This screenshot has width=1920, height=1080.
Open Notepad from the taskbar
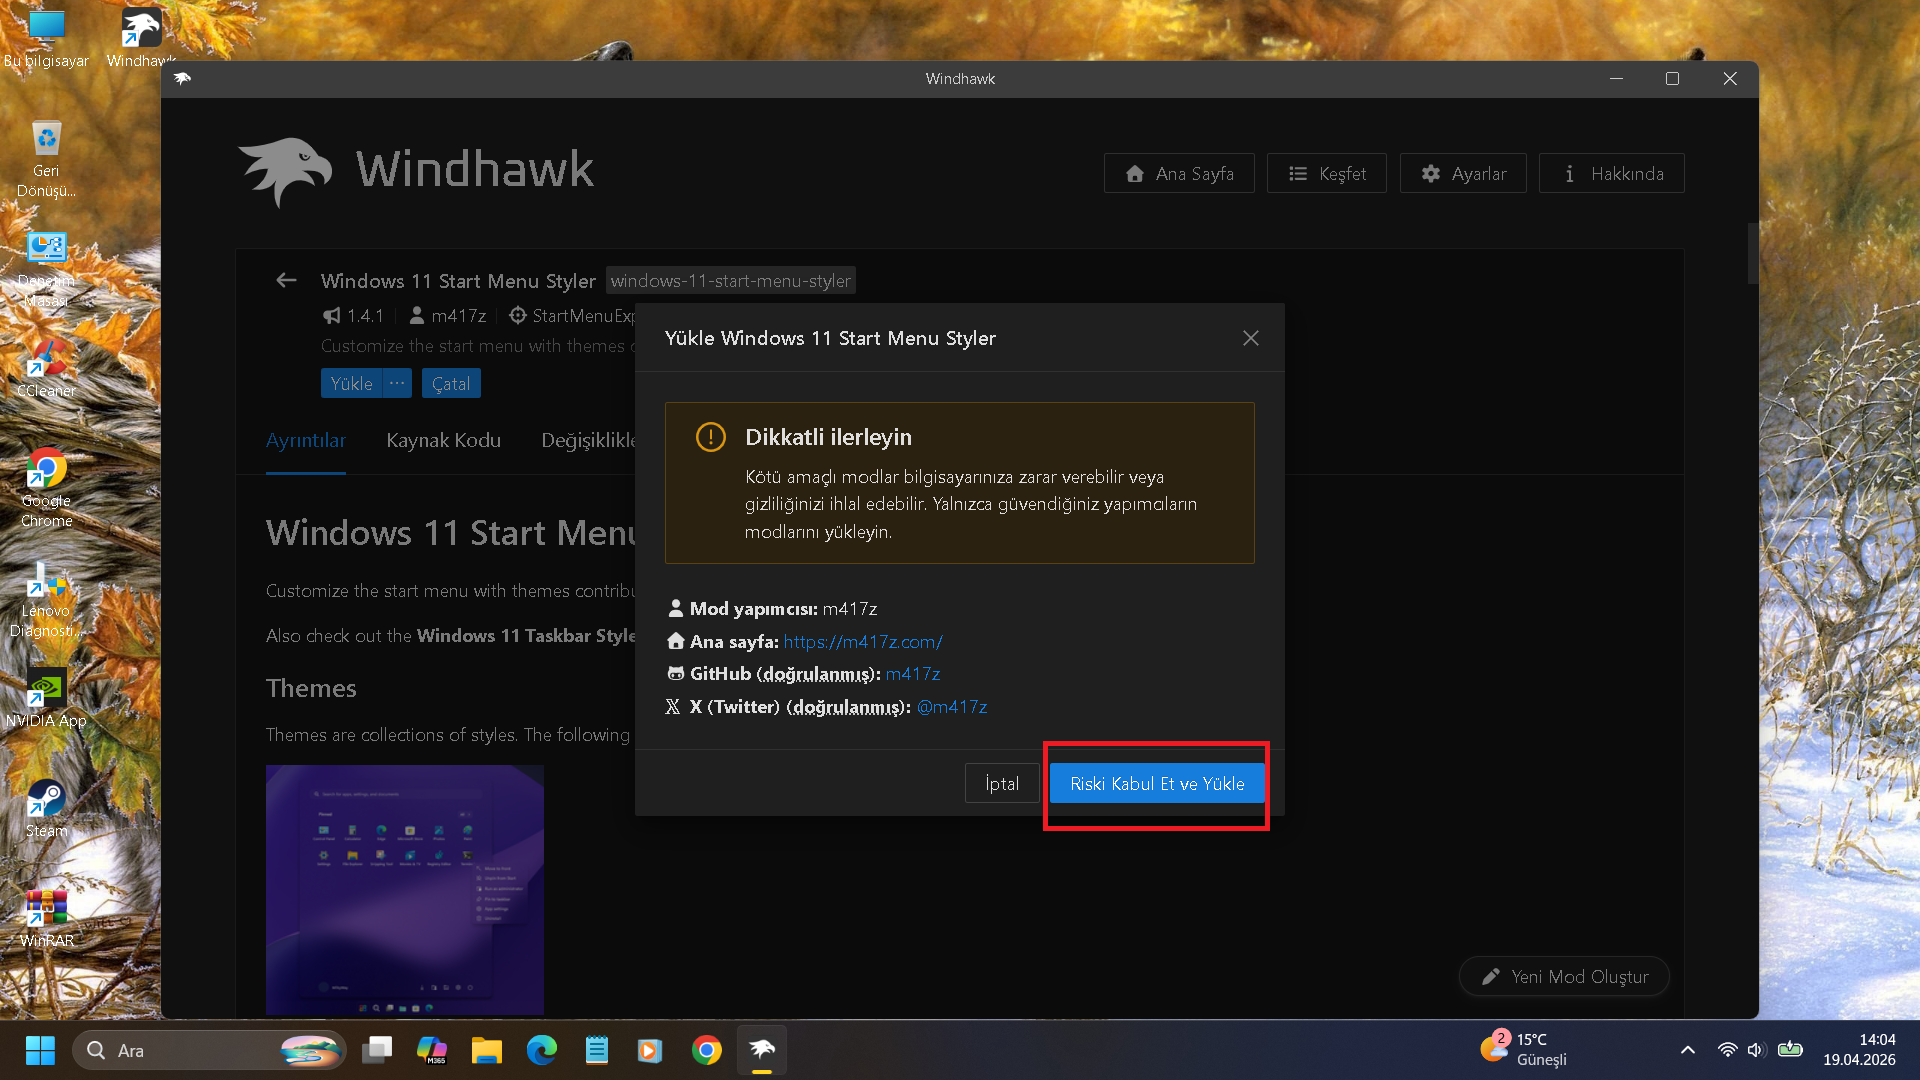click(597, 1051)
